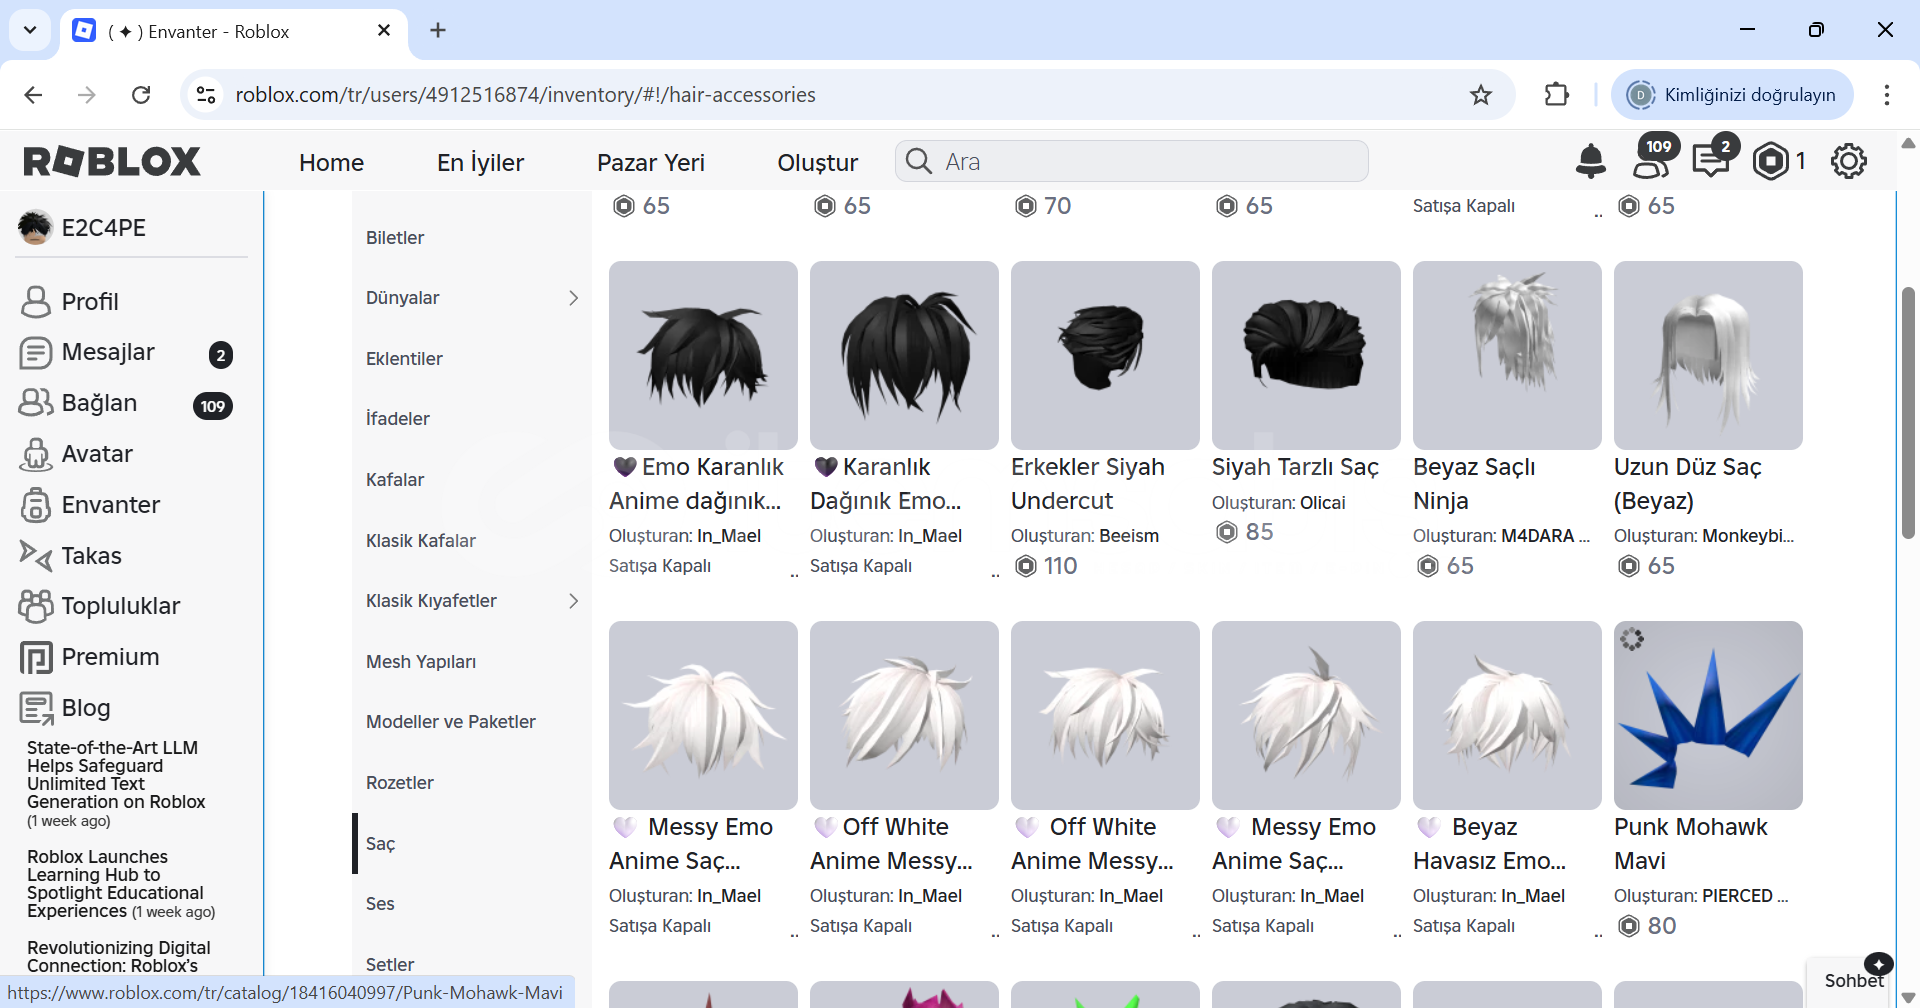Screen dimensions: 1920x1008
Task: Open the Uzun Düz Saç (Beyaz) title
Action: (x=1688, y=484)
